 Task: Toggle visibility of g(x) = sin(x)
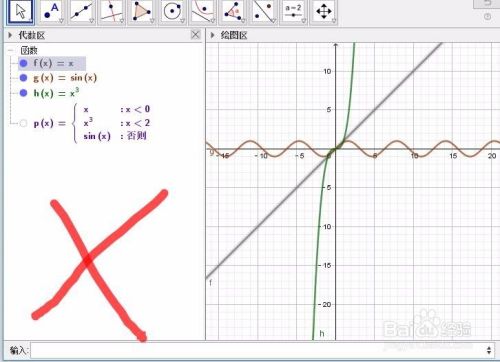tap(23, 78)
